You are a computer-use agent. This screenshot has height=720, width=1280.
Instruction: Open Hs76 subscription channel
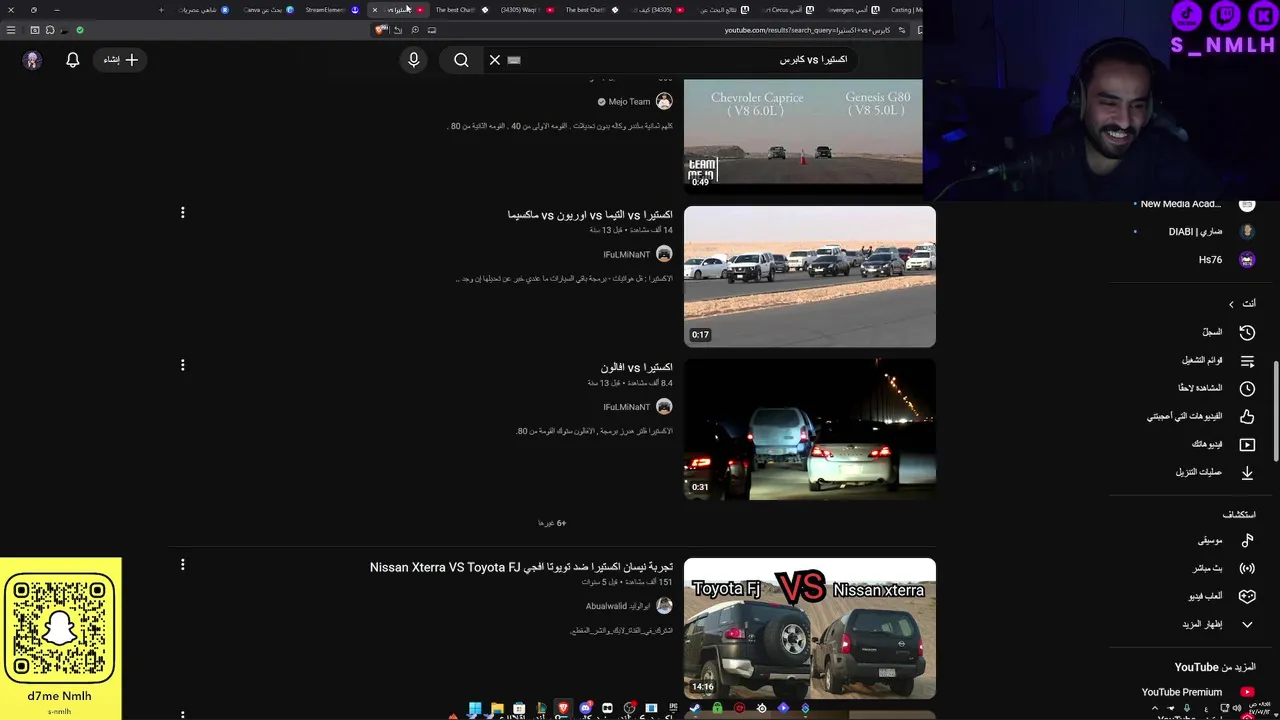(1226, 260)
